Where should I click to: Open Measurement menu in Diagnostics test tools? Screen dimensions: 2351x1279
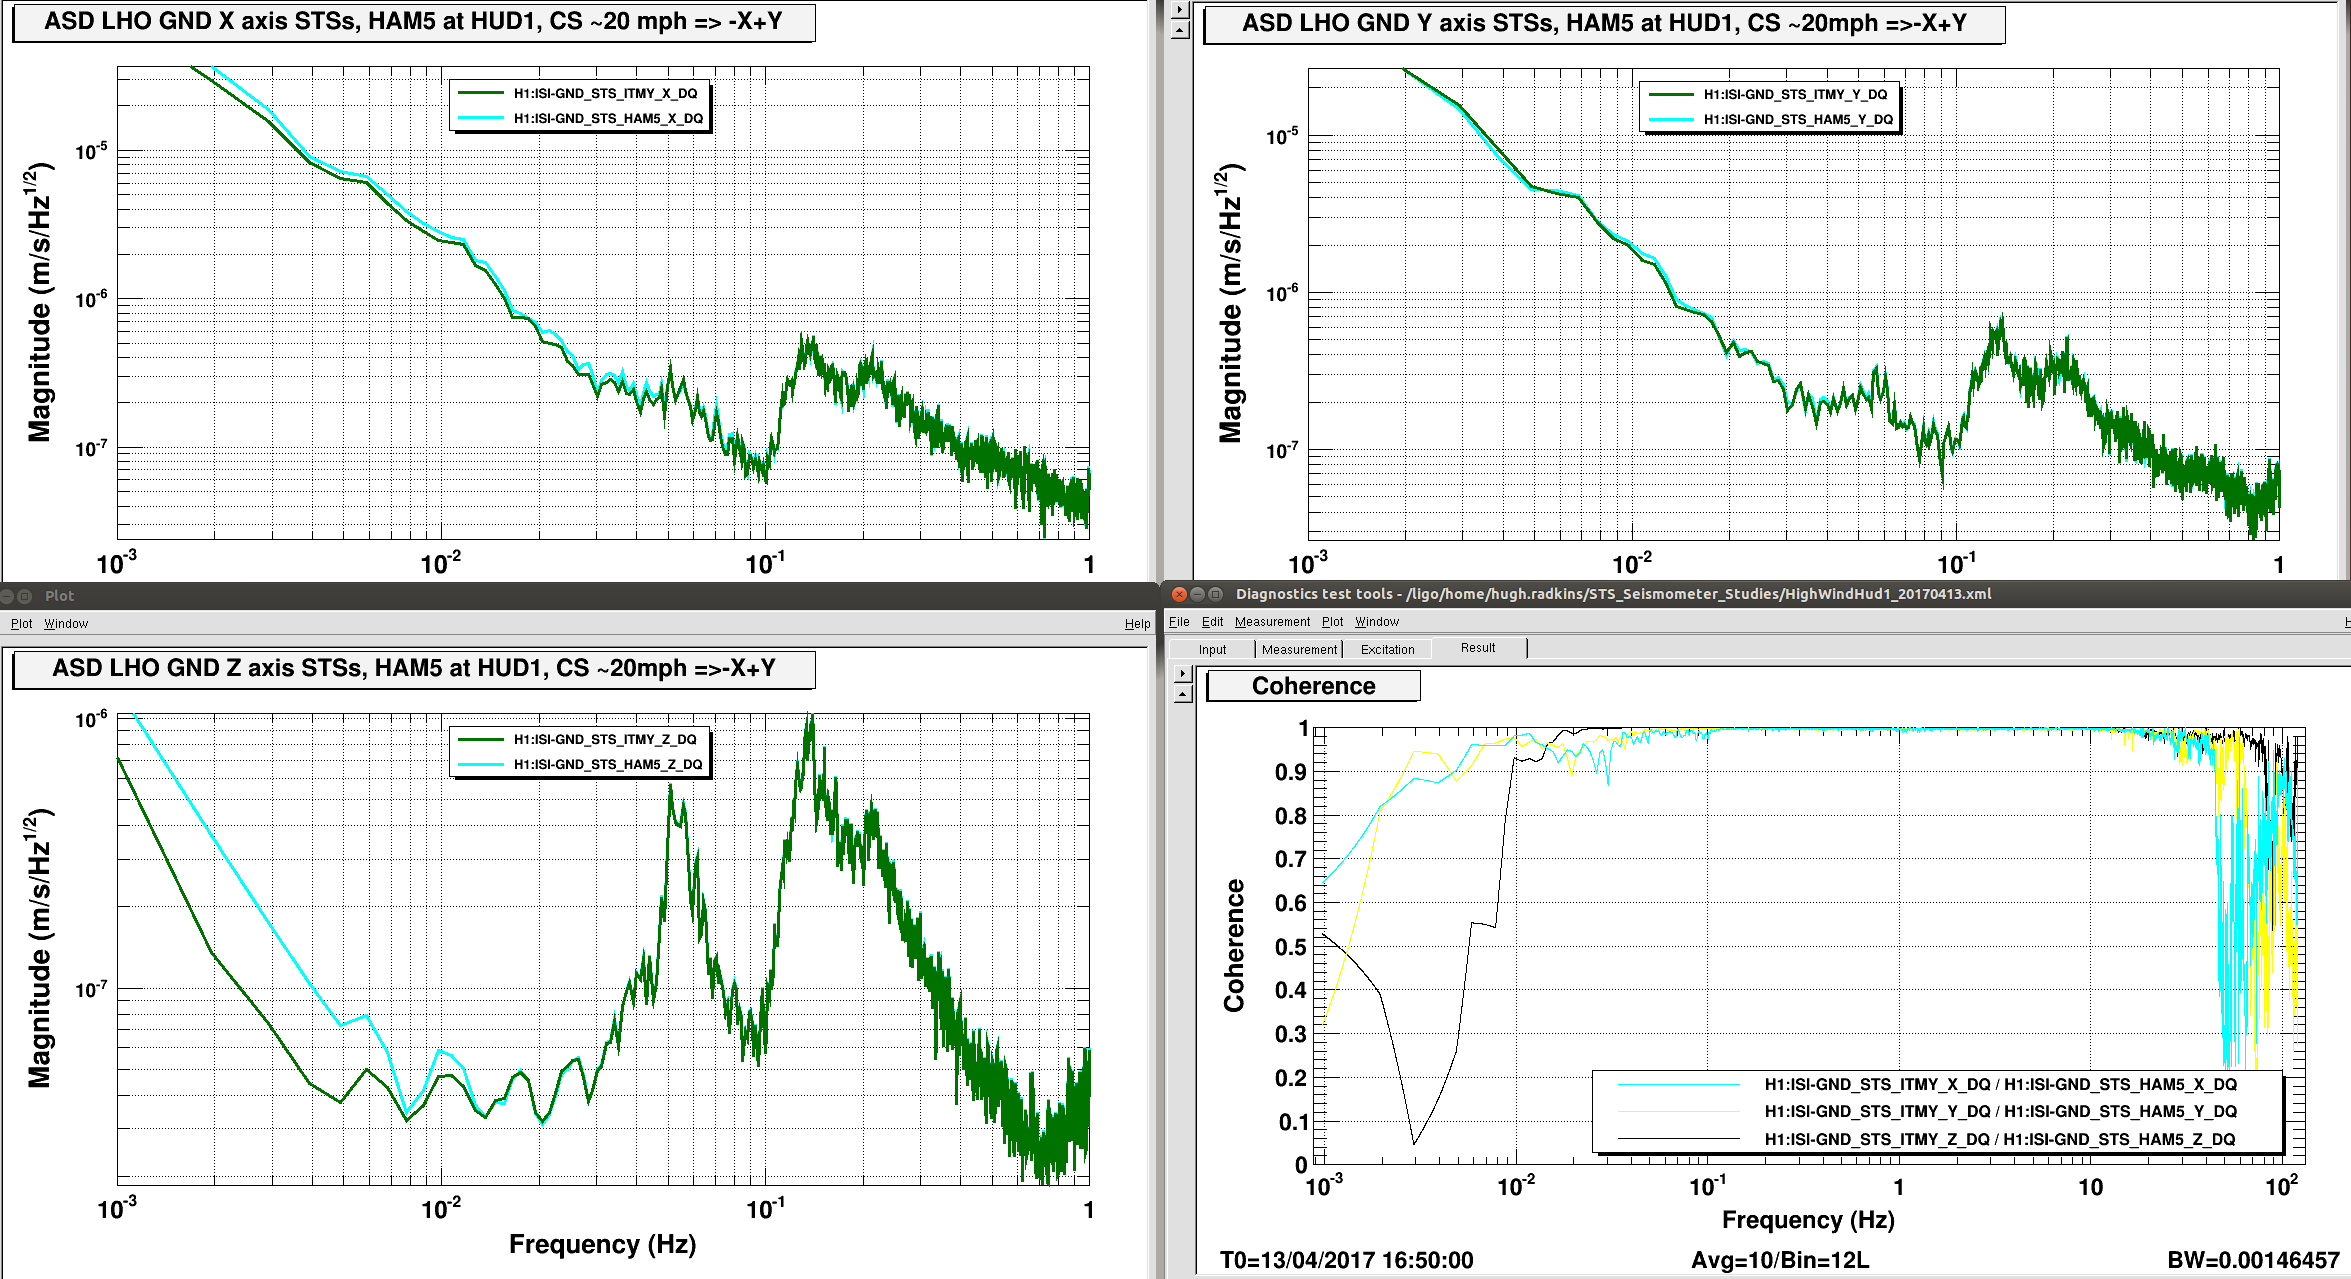coord(1272,621)
